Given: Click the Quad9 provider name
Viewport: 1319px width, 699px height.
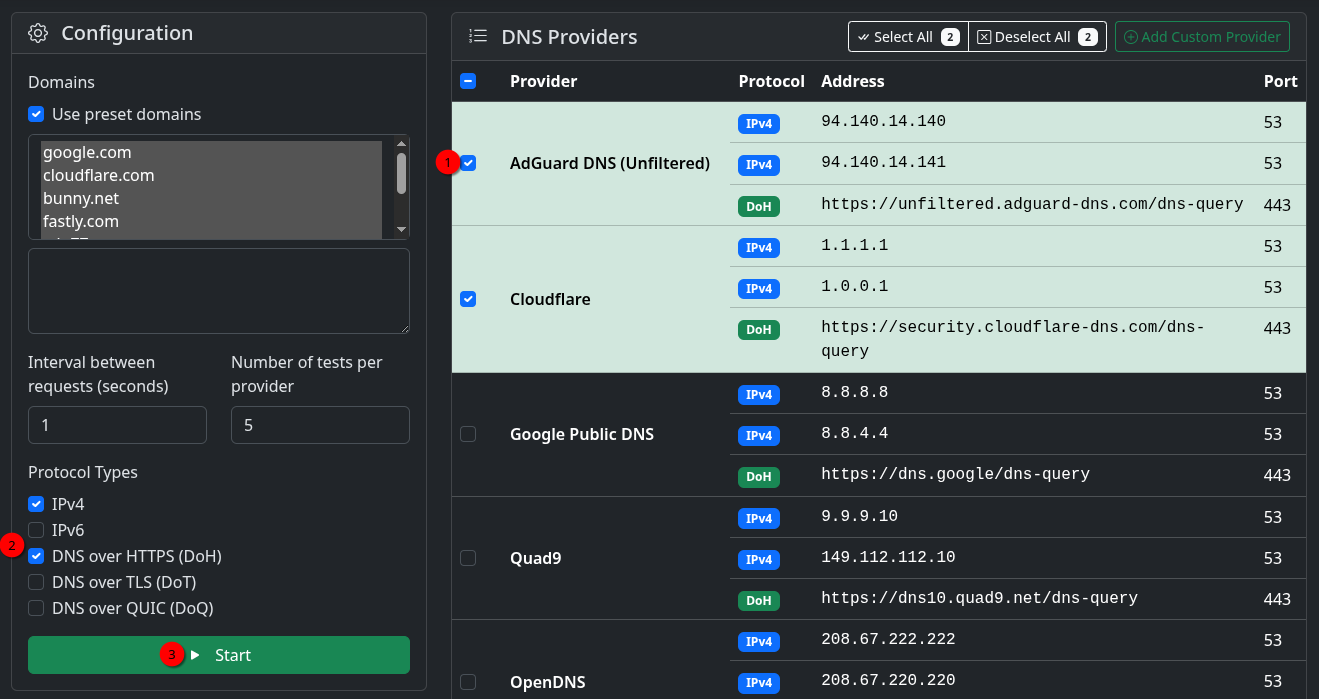Looking at the screenshot, I should pyautogui.click(x=536, y=558).
